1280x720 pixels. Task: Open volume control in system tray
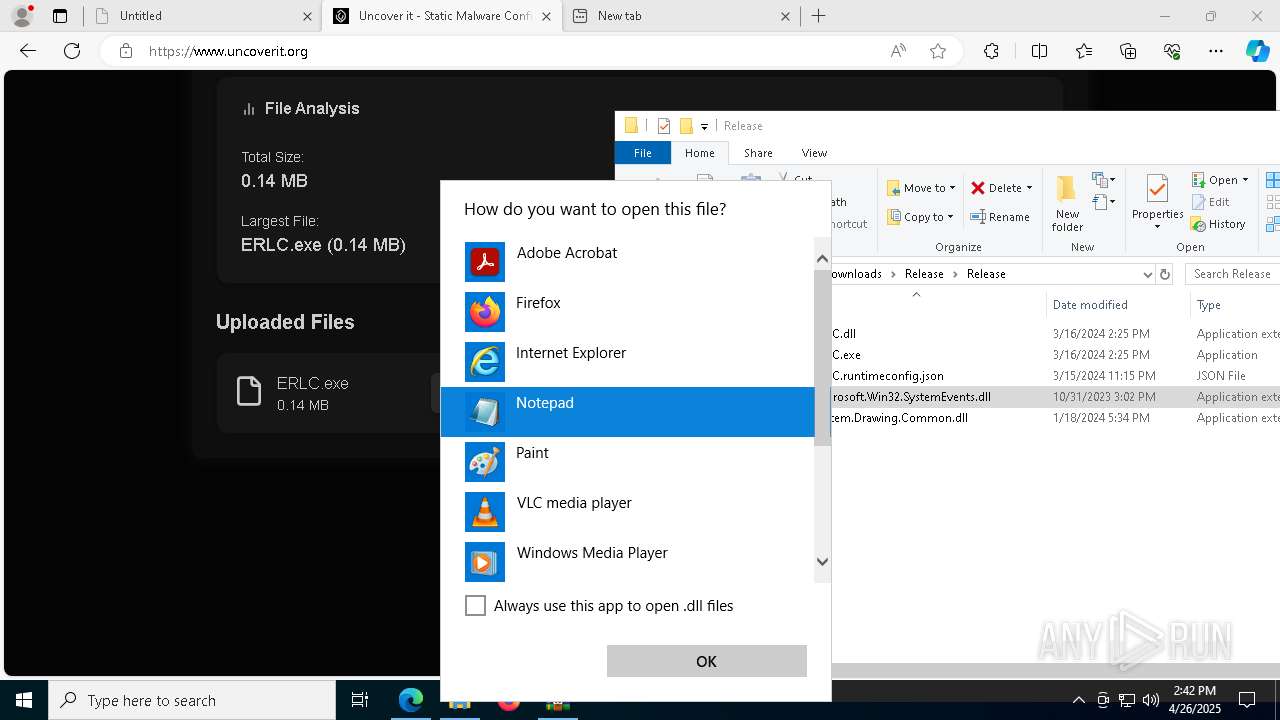coord(1151,700)
